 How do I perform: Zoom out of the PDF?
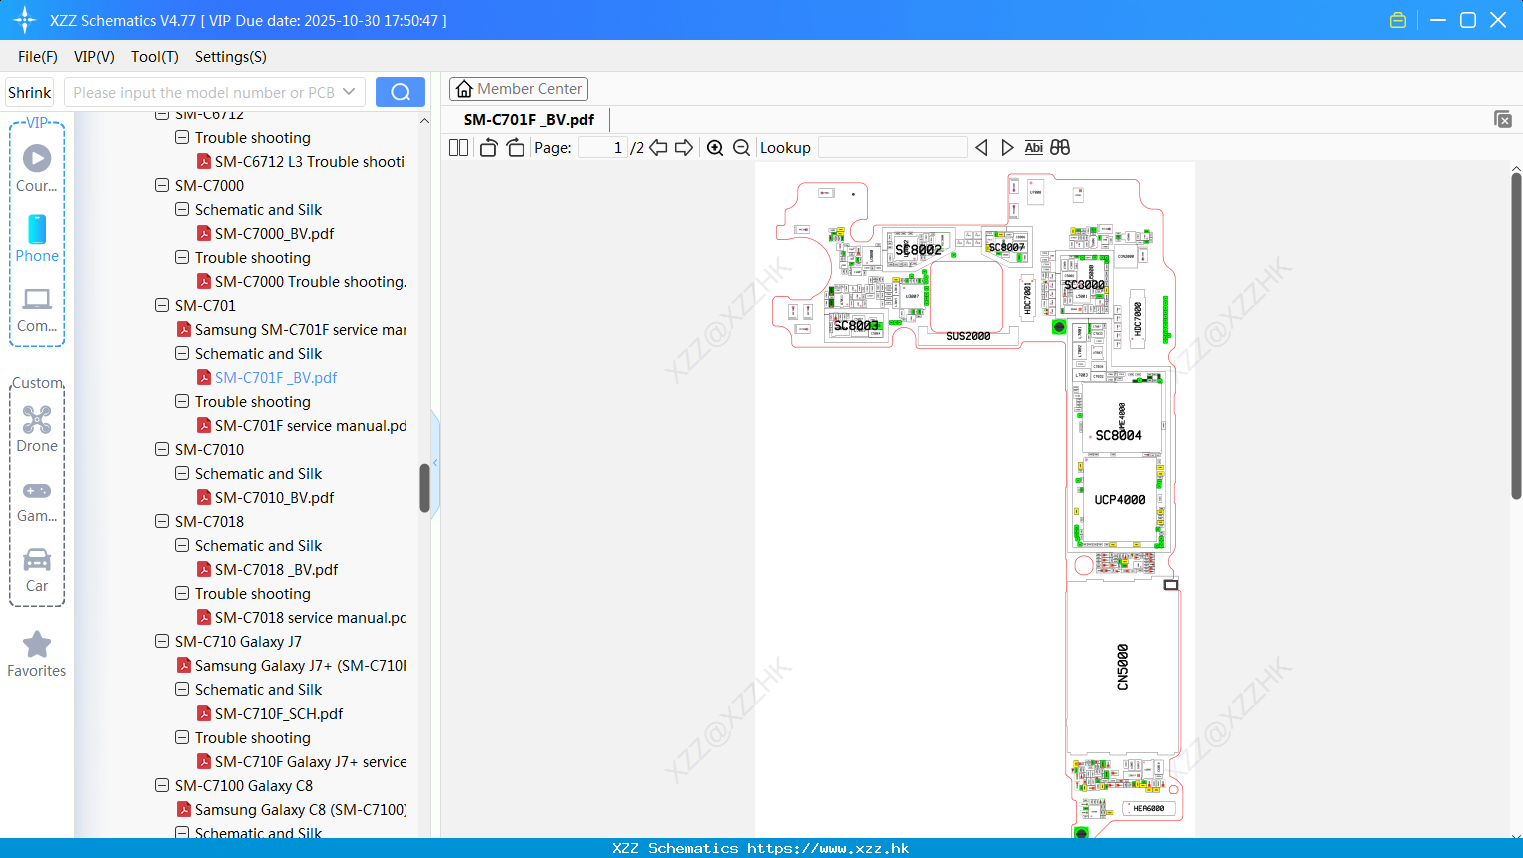pos(741,148)
